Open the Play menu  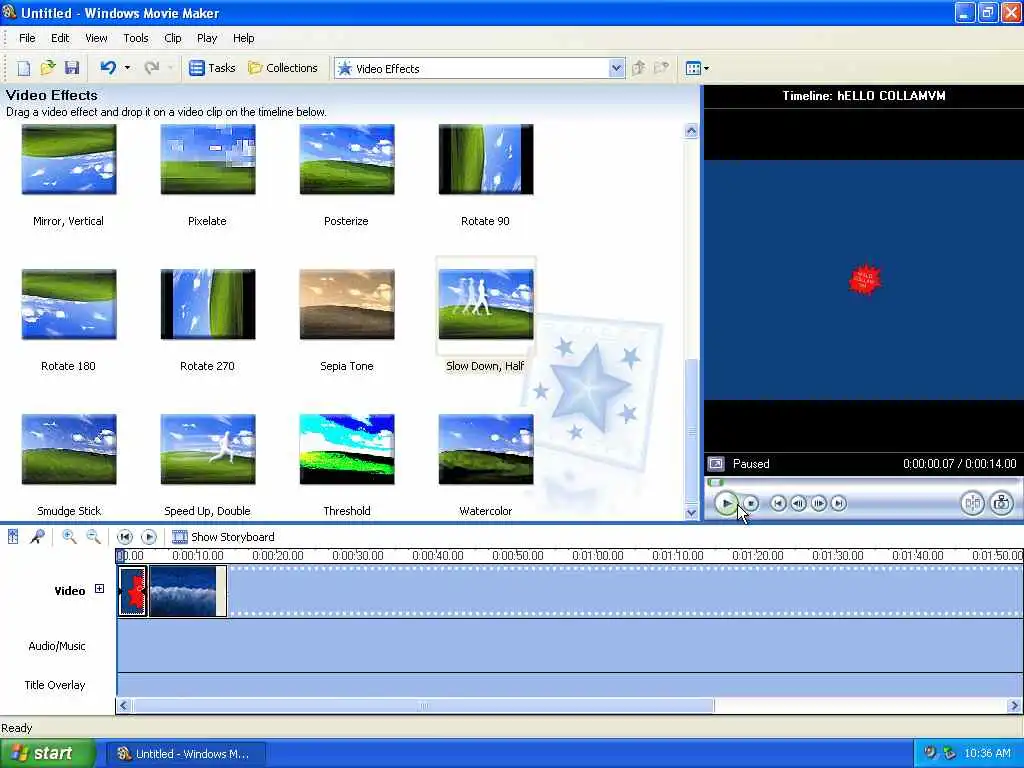click(x=207, y=38)
